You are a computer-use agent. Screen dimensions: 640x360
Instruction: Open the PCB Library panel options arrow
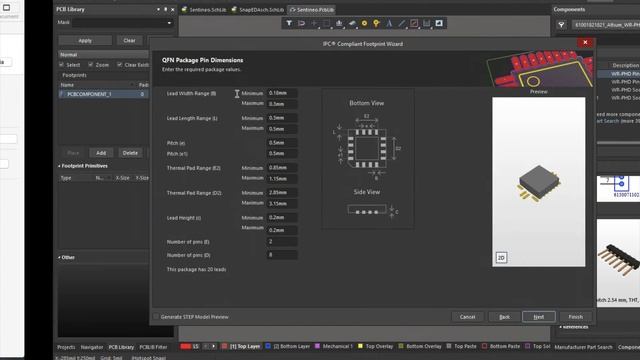pyautogui.click(x=158, y=9)
